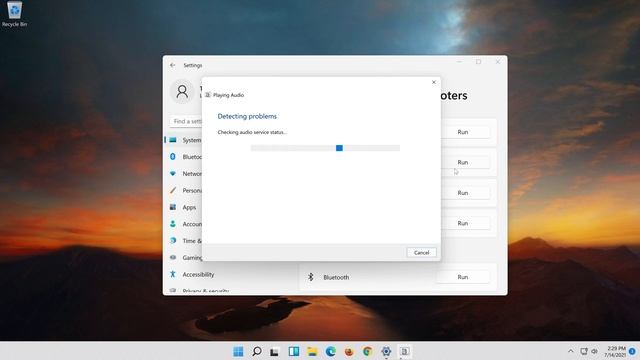
Task: Open the network tray icon
Action: pyautogui.click(x=584, y=351)
